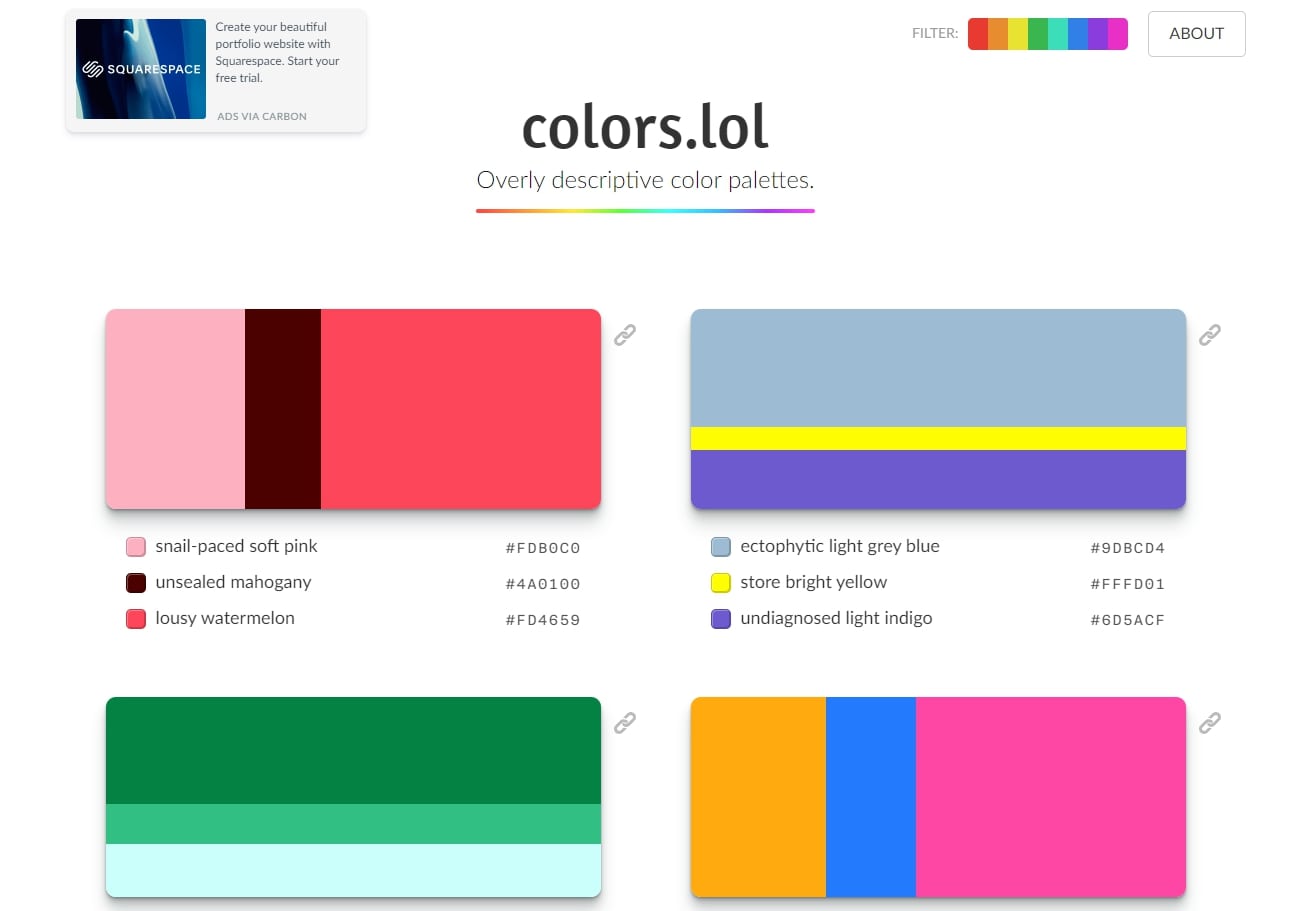Image resolution: width=1304 pixels, height=911 pixels.
Task: Click the FILTER label
Action: click(x=935, y=34)
